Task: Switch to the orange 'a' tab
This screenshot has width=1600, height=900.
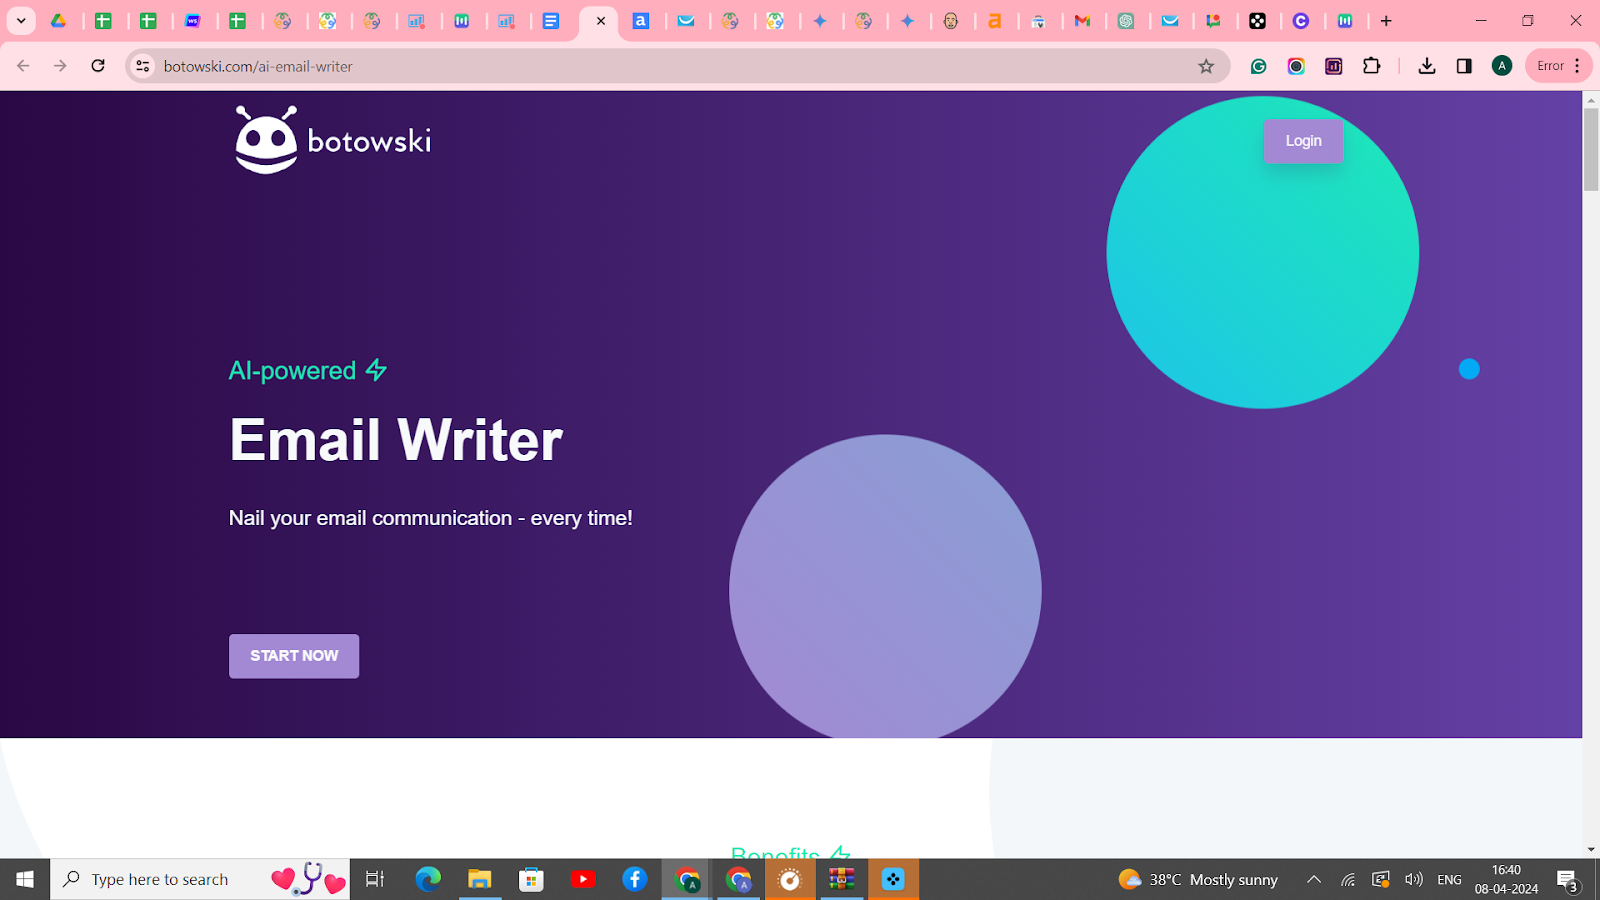Action: point(995,21)
